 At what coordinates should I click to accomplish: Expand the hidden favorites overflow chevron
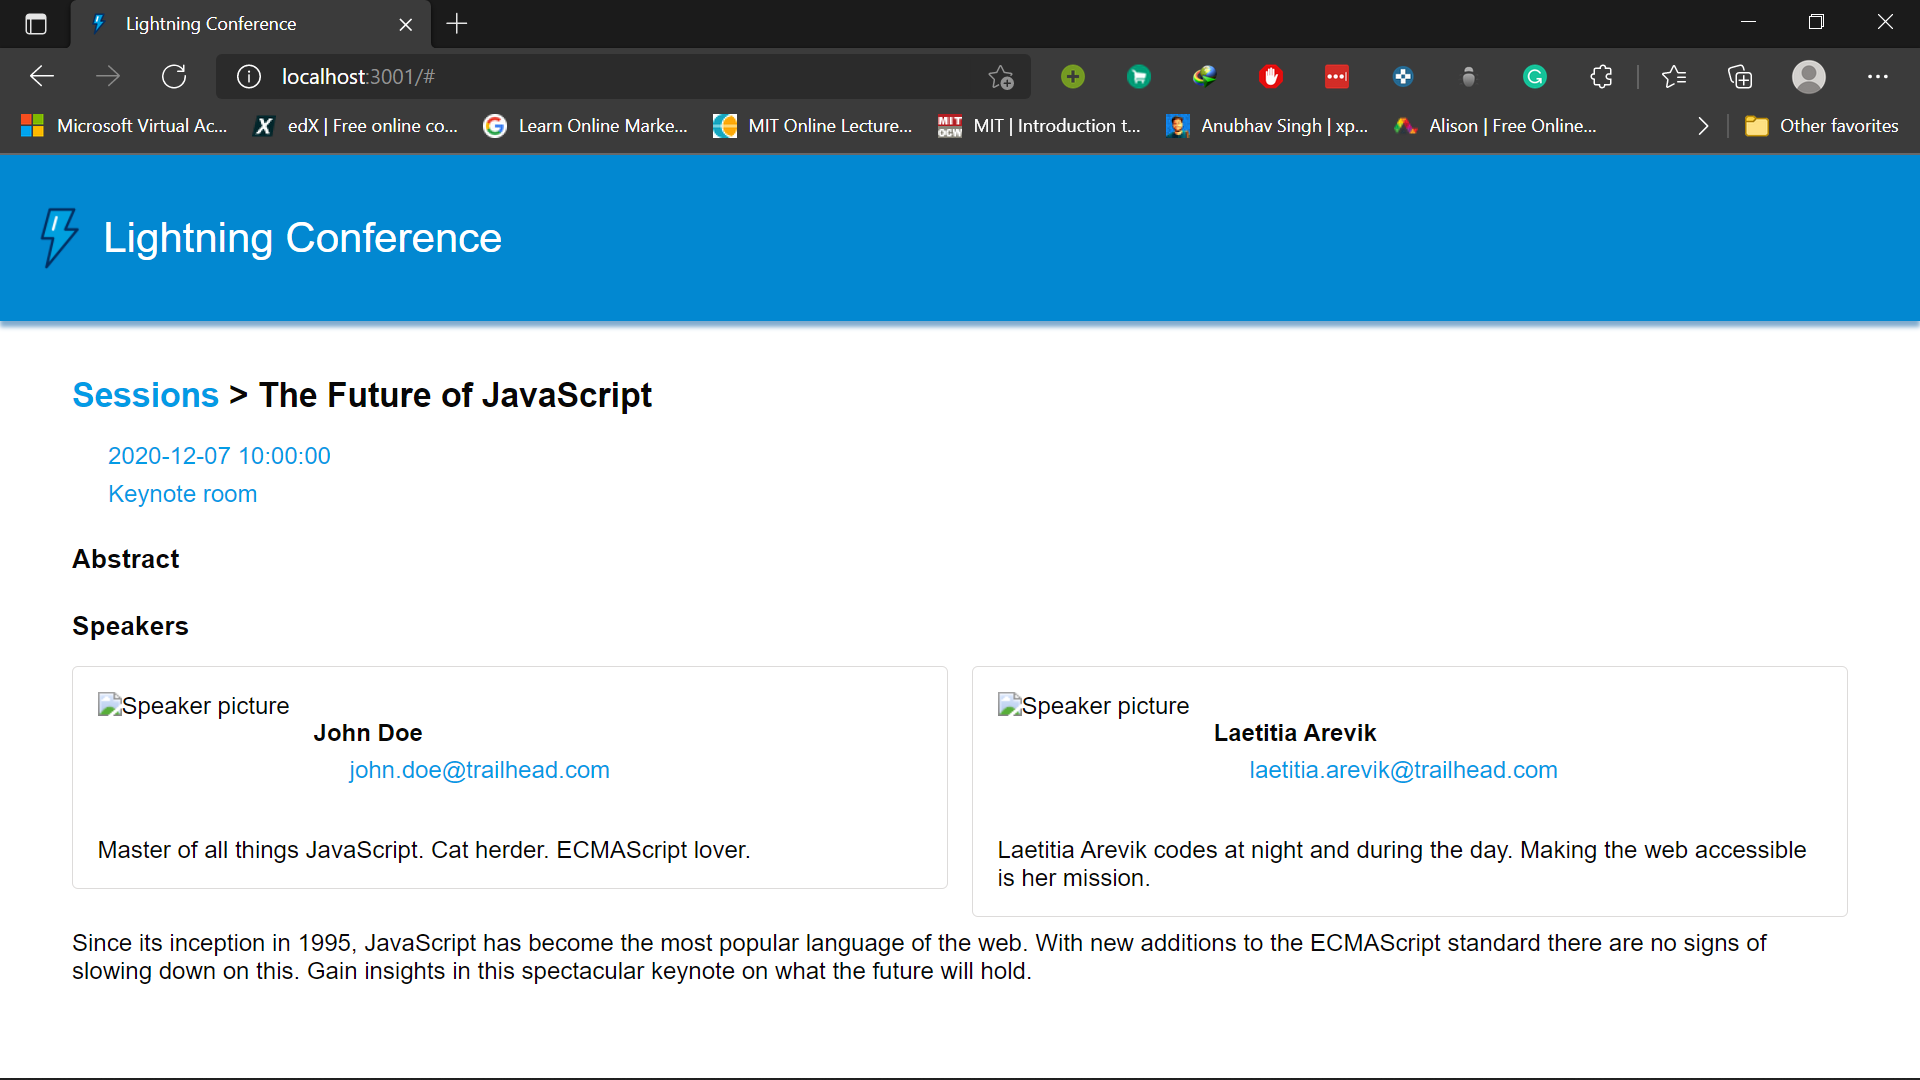click(1703, 126)
